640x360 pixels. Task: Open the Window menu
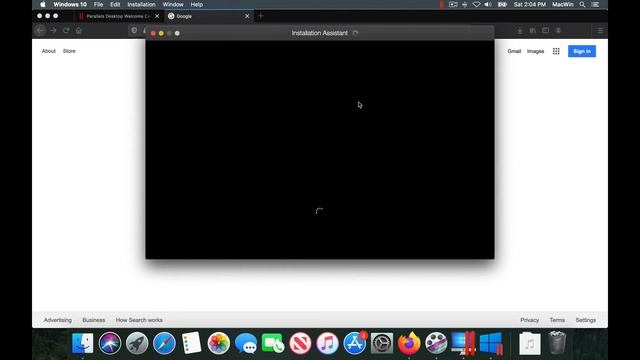point(173,4)
